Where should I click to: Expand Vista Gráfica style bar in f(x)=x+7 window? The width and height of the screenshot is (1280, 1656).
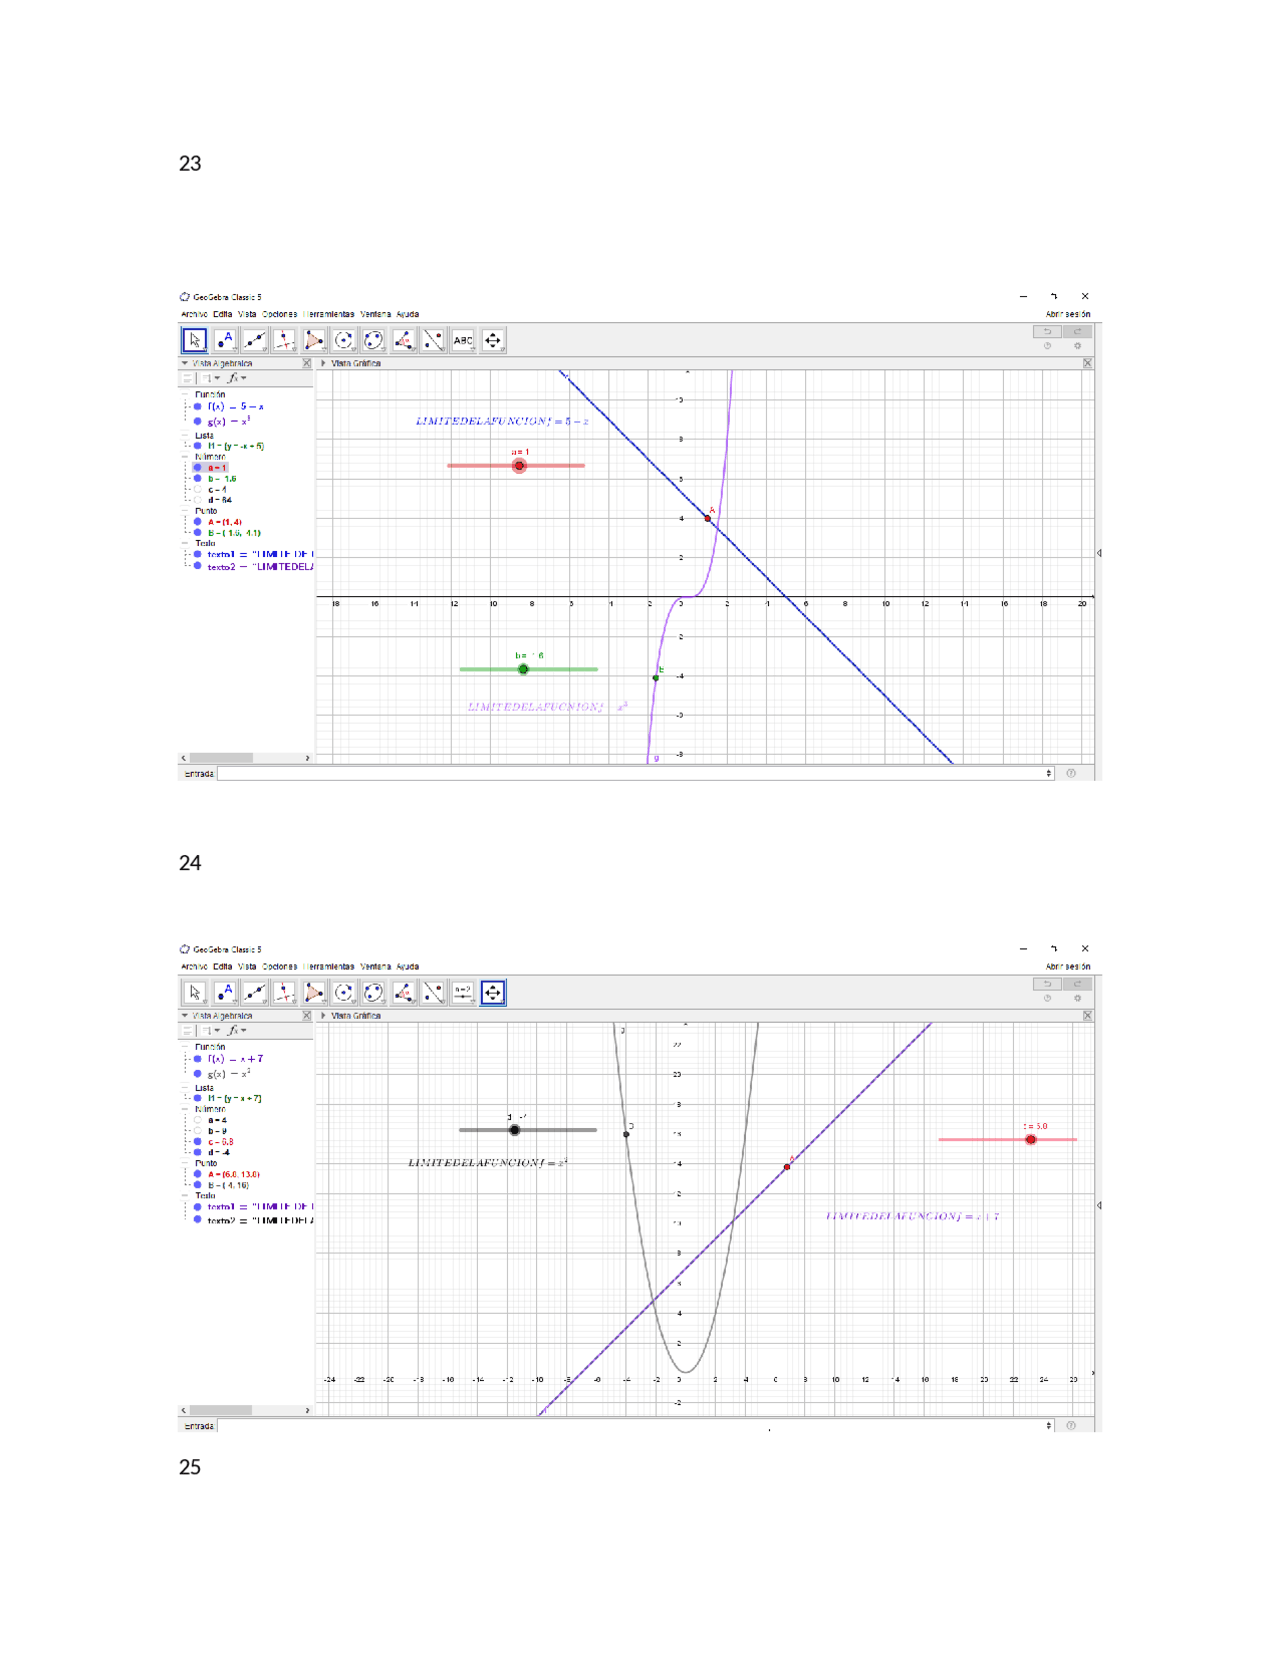click(x=323, y=1016)
